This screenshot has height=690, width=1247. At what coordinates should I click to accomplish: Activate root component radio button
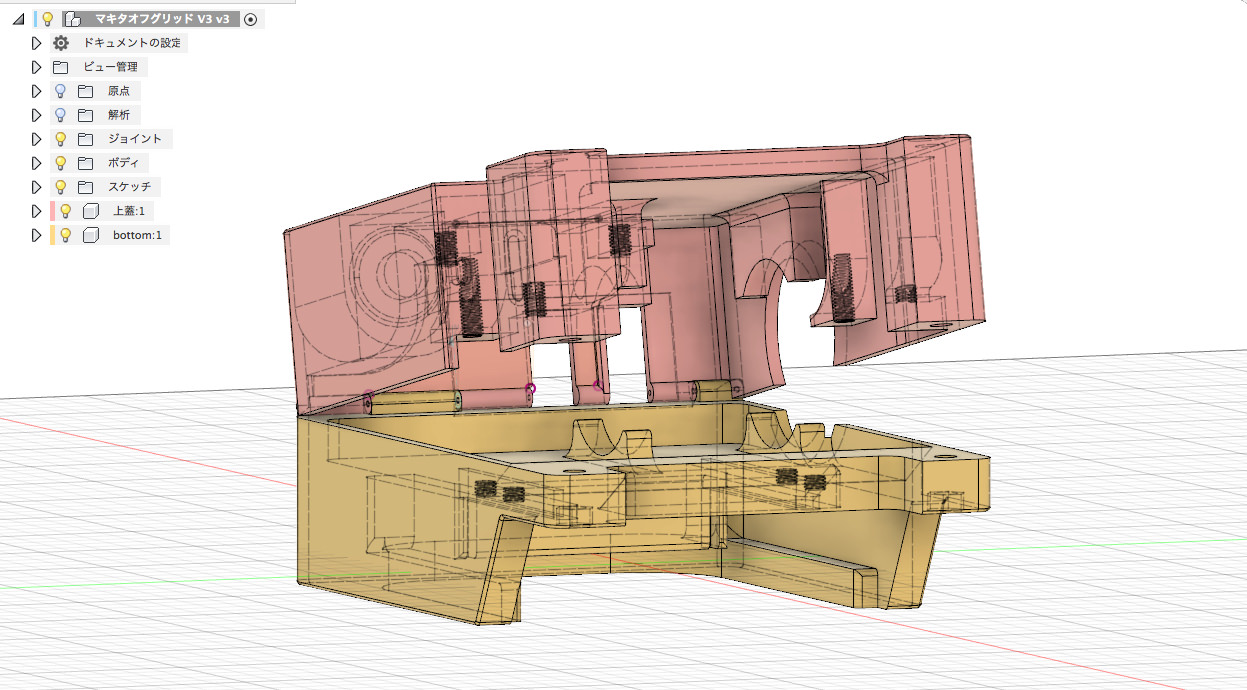(x=250, y=19)
